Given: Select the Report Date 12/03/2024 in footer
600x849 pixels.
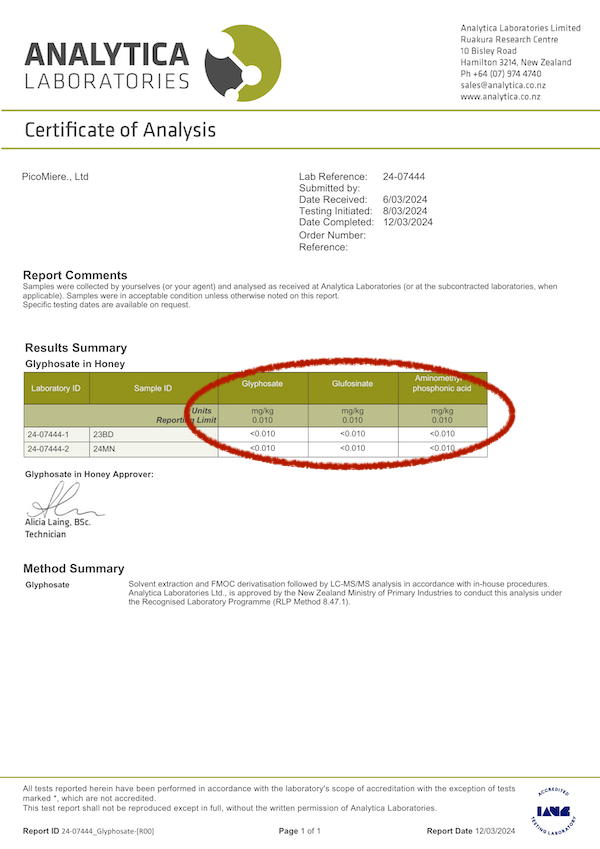Looking at the screenshot, I should [495, 831].
